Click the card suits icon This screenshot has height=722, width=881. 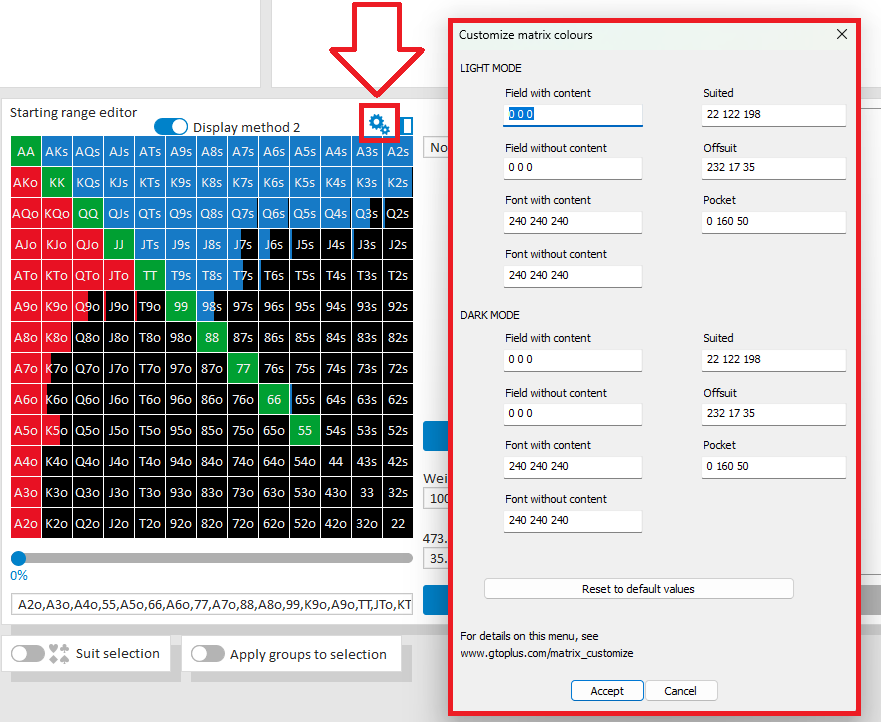pos(60,654)
